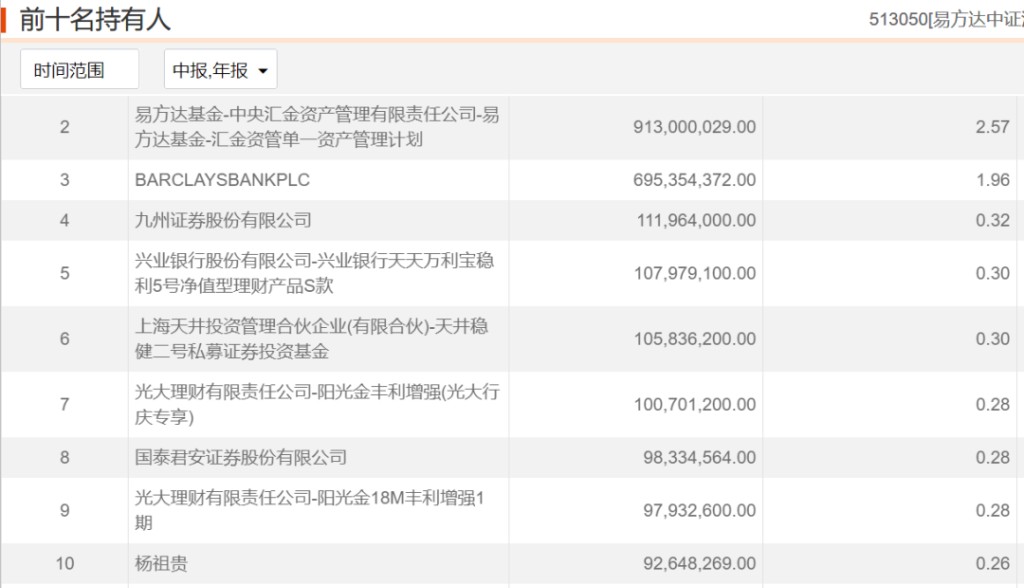Click the 易方达基金-中央汇金资产管理 holder entry

click(317, 127)
